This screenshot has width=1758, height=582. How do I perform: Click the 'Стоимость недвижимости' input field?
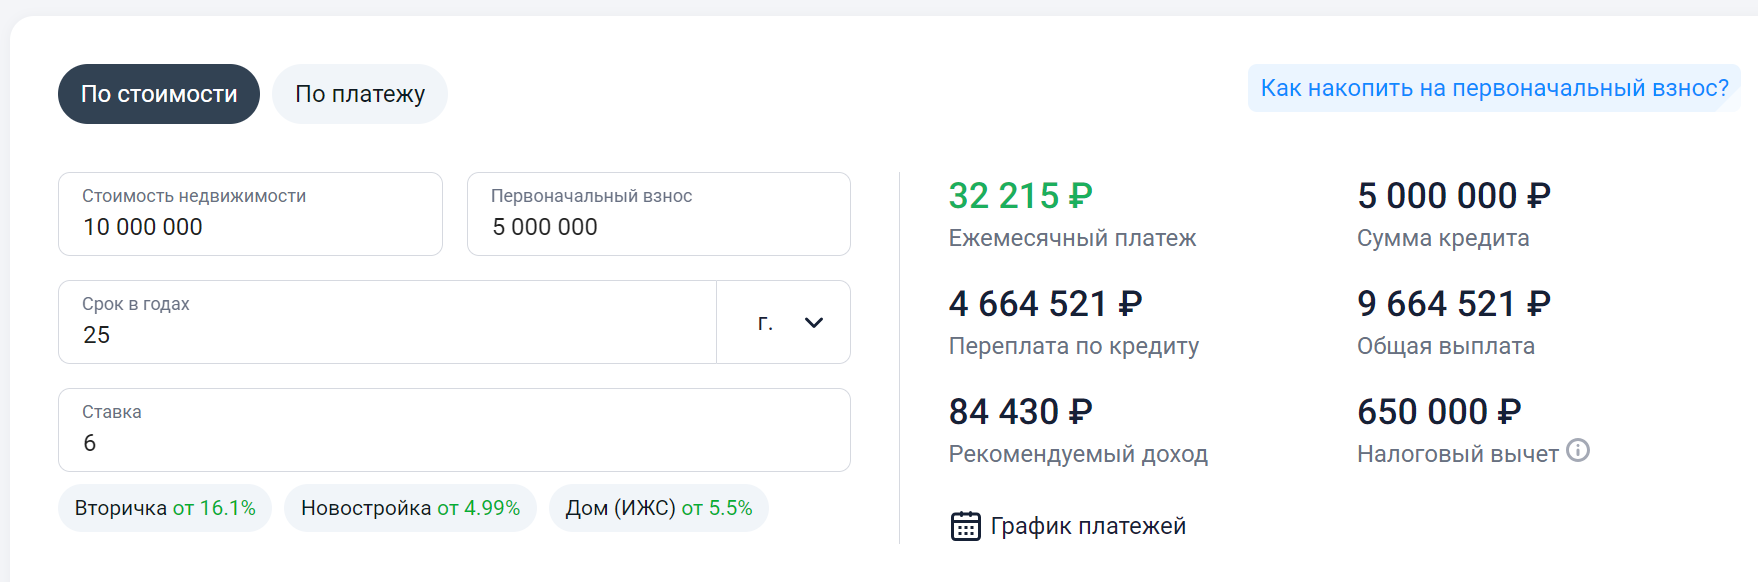click(x=250, y=215)
